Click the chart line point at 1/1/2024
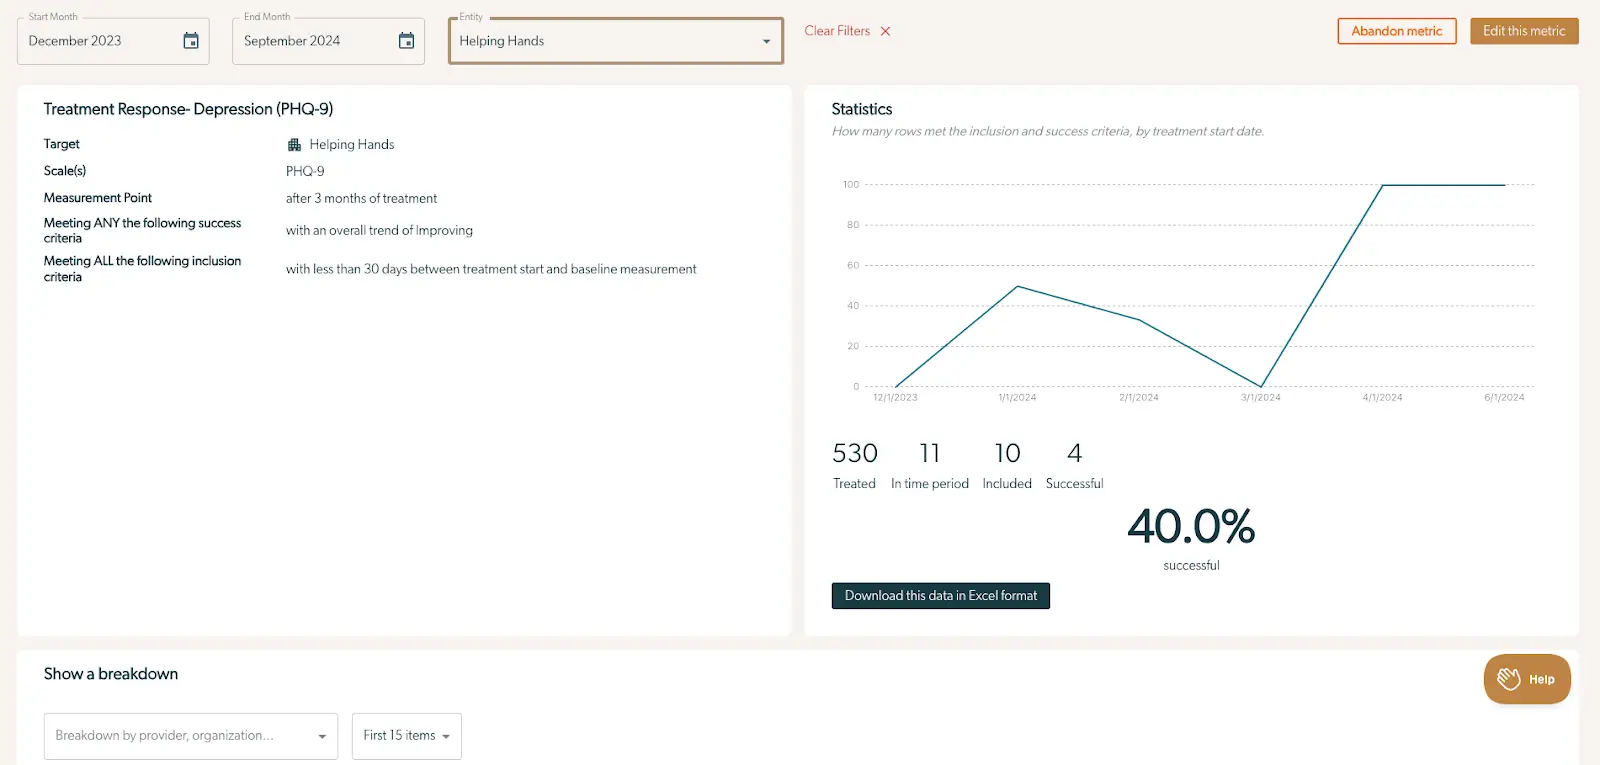The image size is (1600, 765). (x=1017, y=287)
